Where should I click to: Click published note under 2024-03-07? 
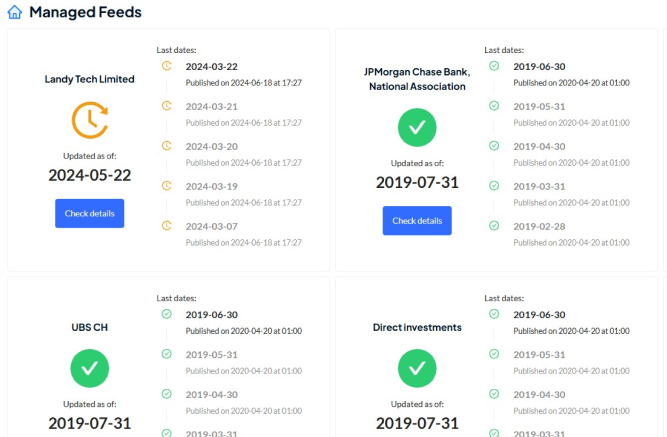pos(244,243)
